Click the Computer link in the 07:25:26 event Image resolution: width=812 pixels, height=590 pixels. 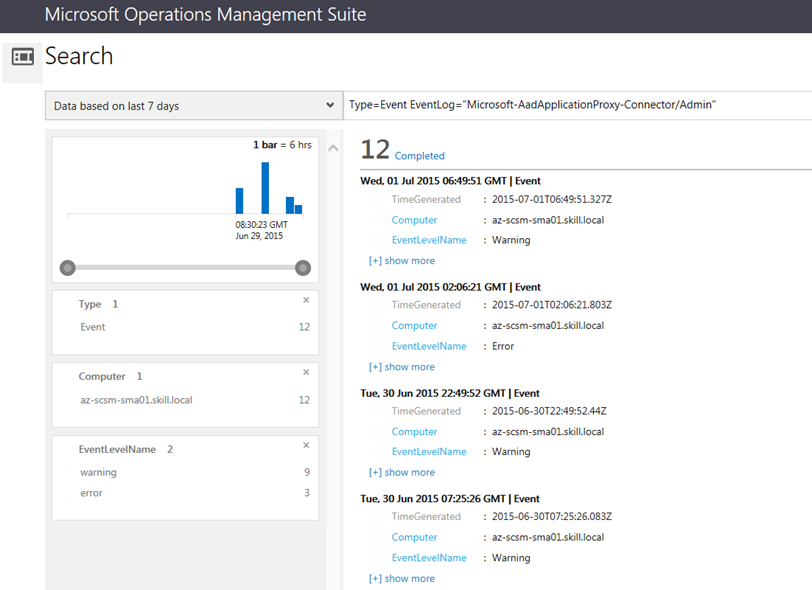click(x=414, y=538)
